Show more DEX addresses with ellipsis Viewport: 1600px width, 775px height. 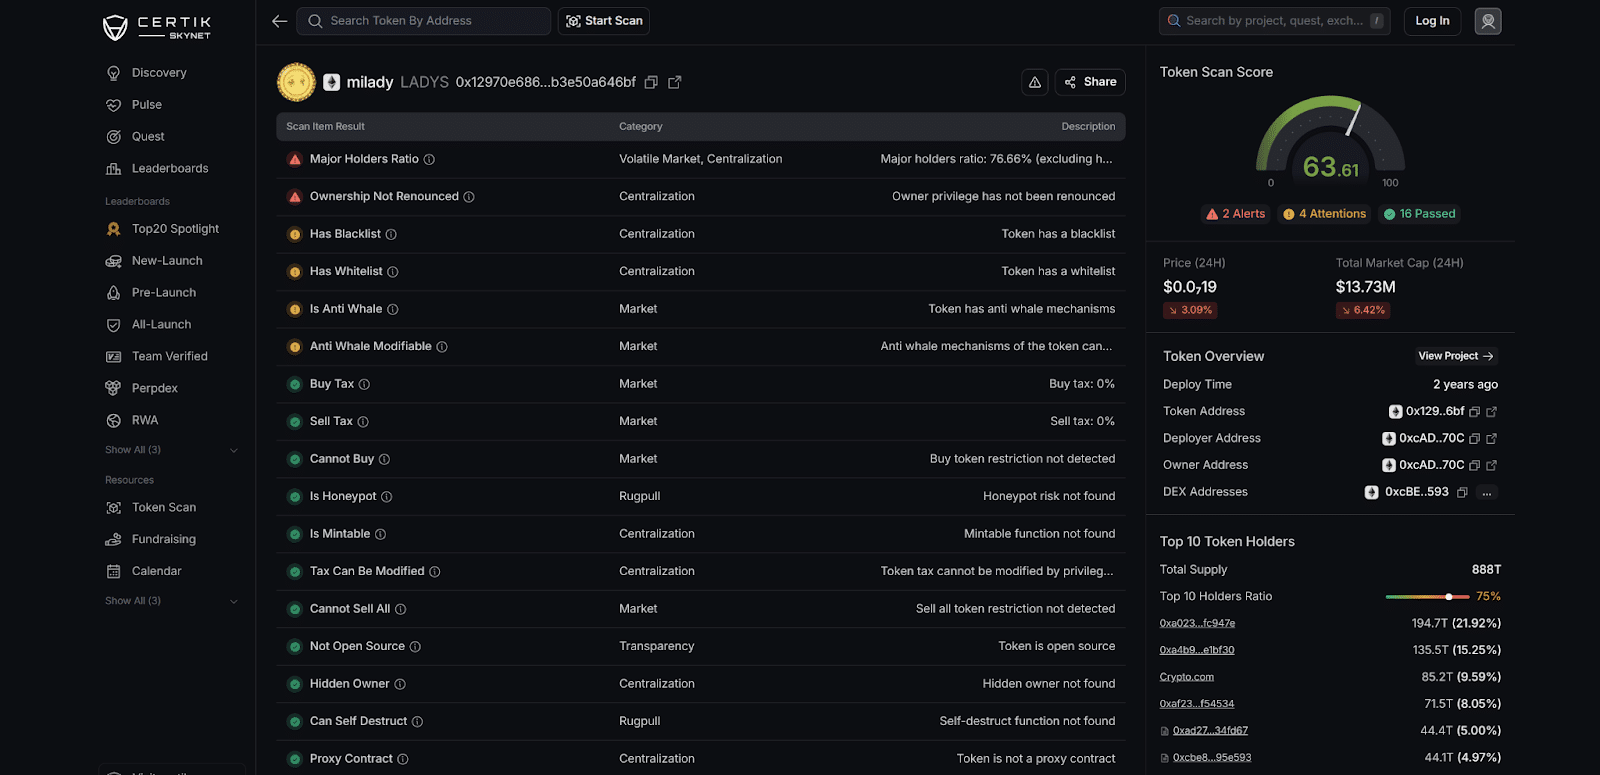point(1487,492)
